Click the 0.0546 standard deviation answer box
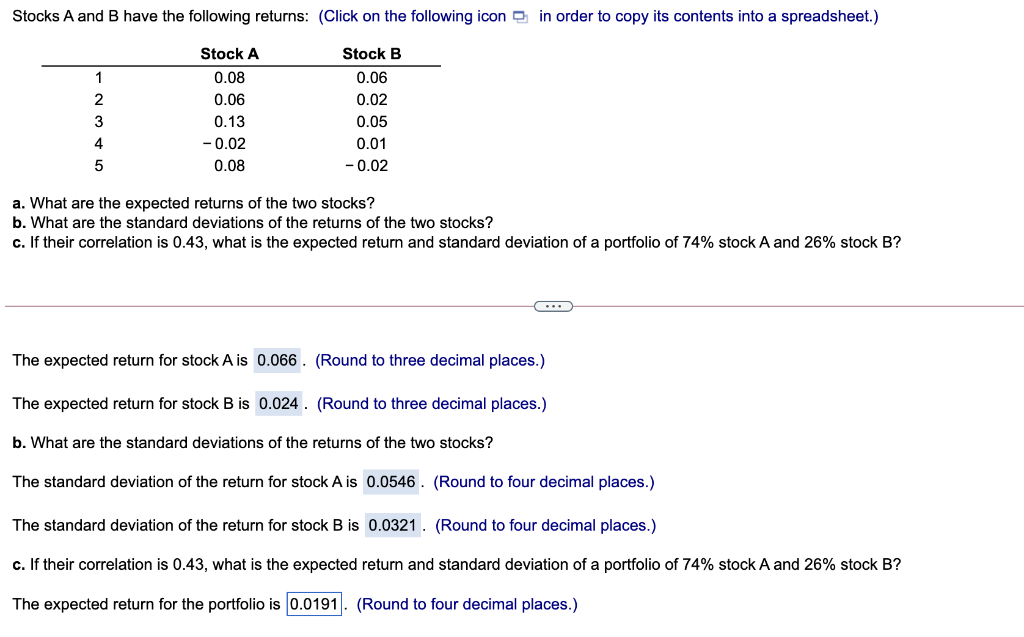The width and height of the screenshot is (1024, 637). coord(391,481)
